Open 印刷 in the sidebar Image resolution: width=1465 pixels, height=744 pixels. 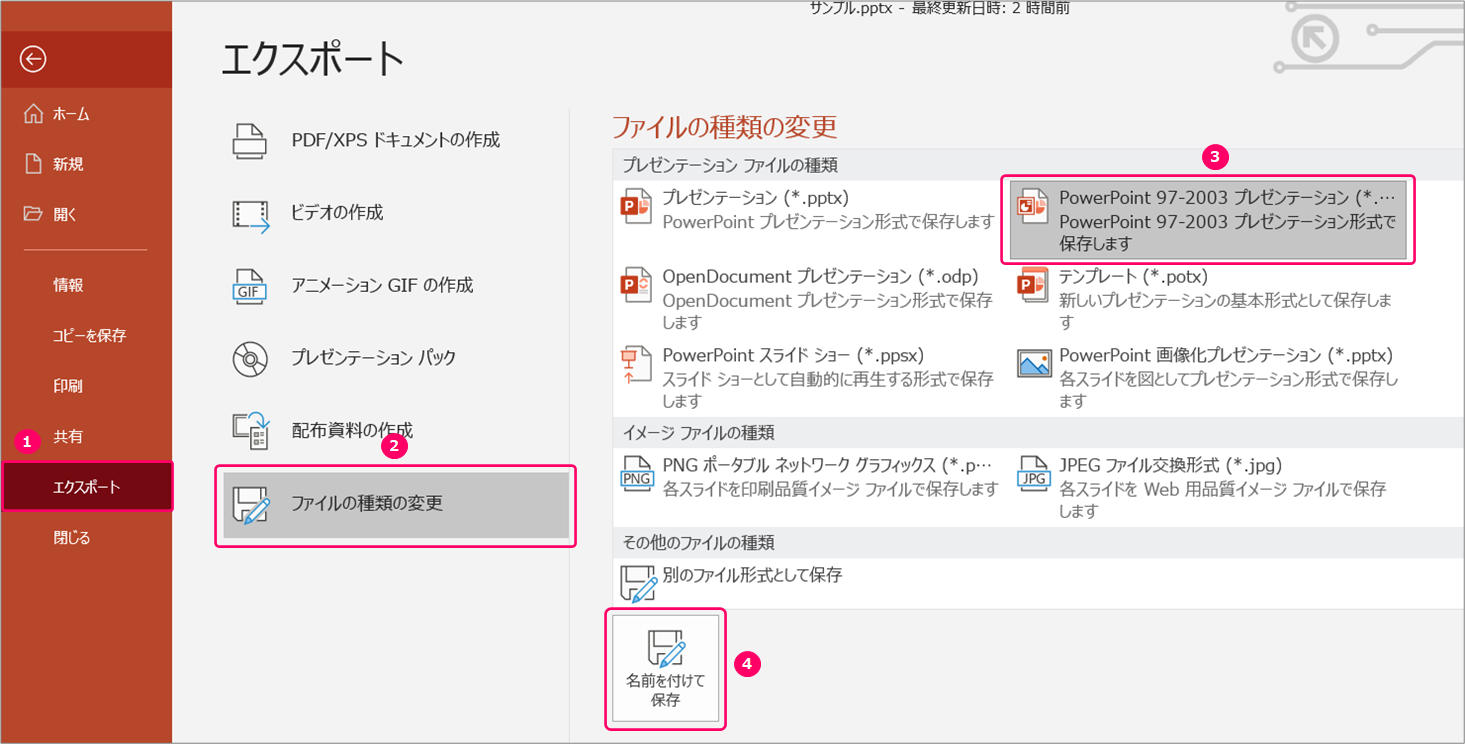(x=86, y=386)
